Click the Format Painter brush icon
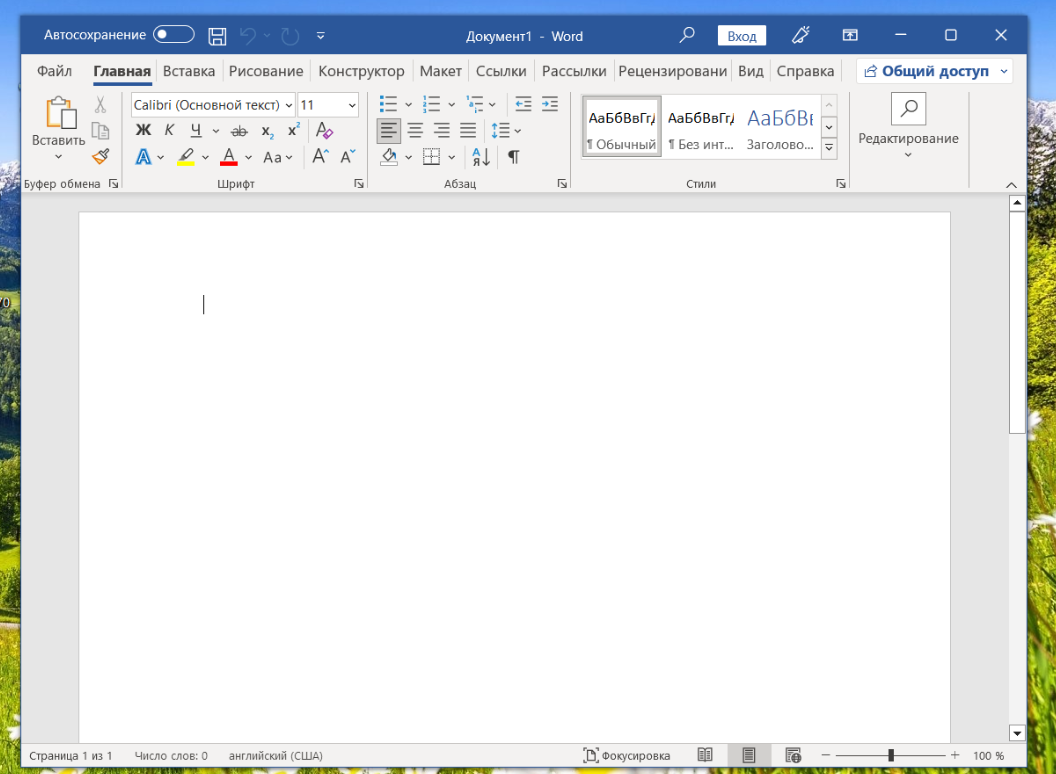Screen dimensions: 1056x774 (100, 156)
